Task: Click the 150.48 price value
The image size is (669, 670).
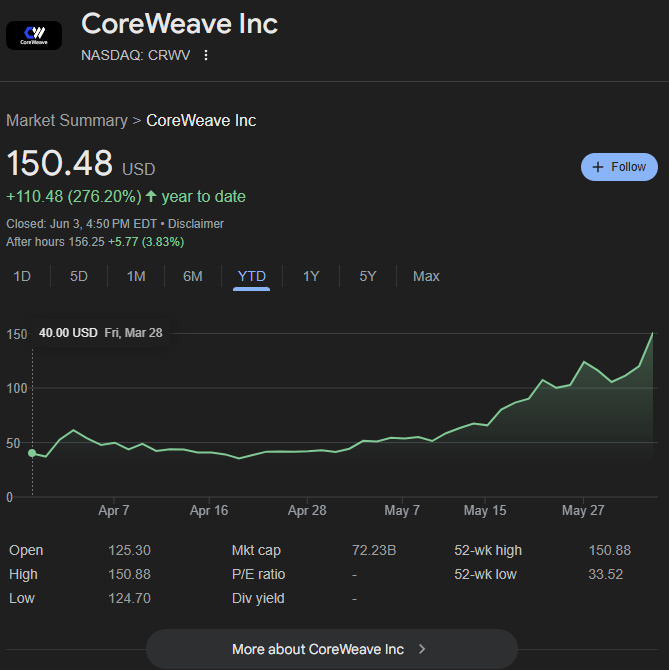Action: [x=60, y=163]
